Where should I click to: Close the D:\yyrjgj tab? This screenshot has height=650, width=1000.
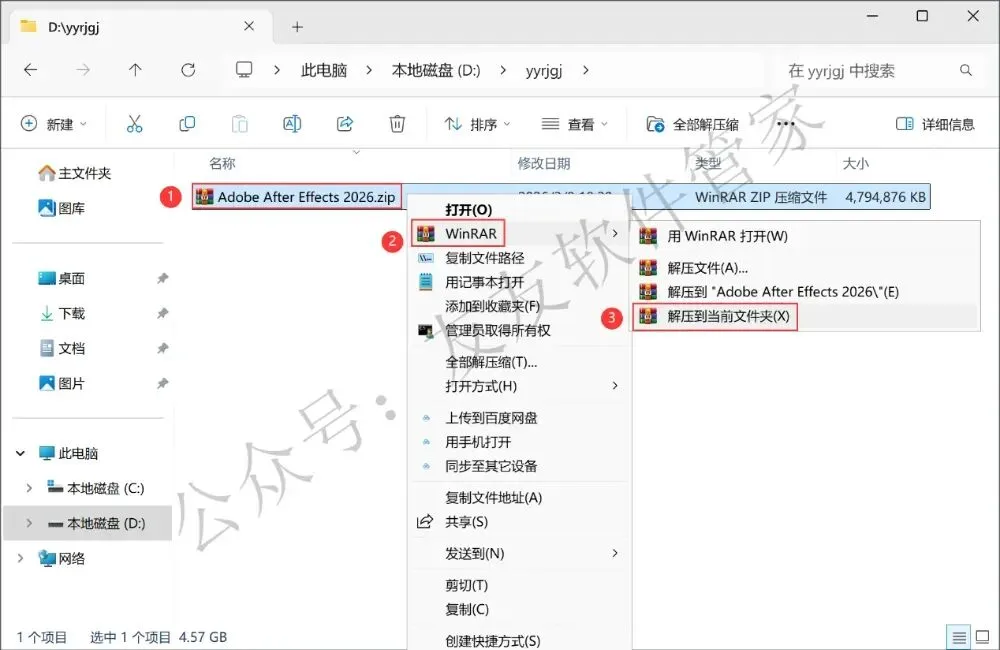(x=249, y=26)
